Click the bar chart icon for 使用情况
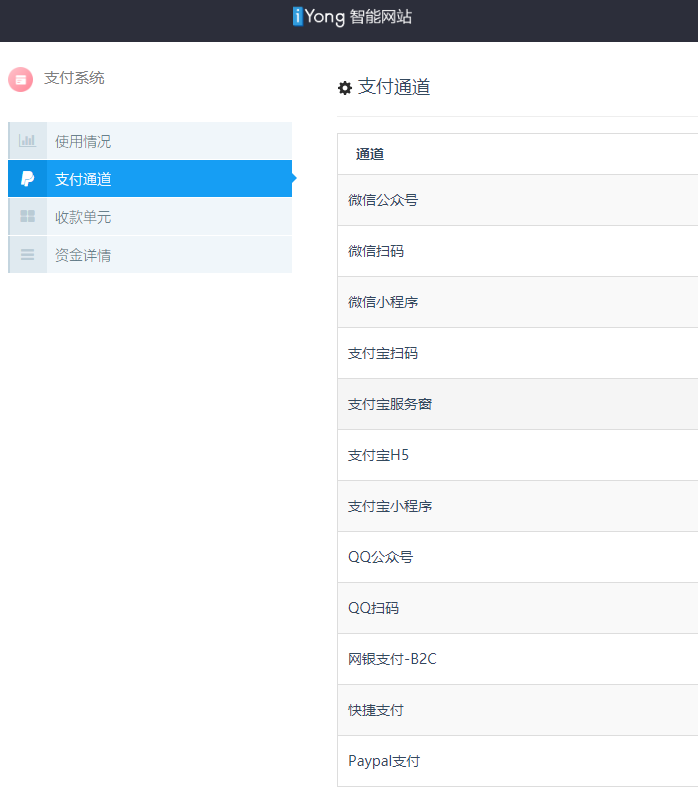The image size is (698, 805). [27, 141]
